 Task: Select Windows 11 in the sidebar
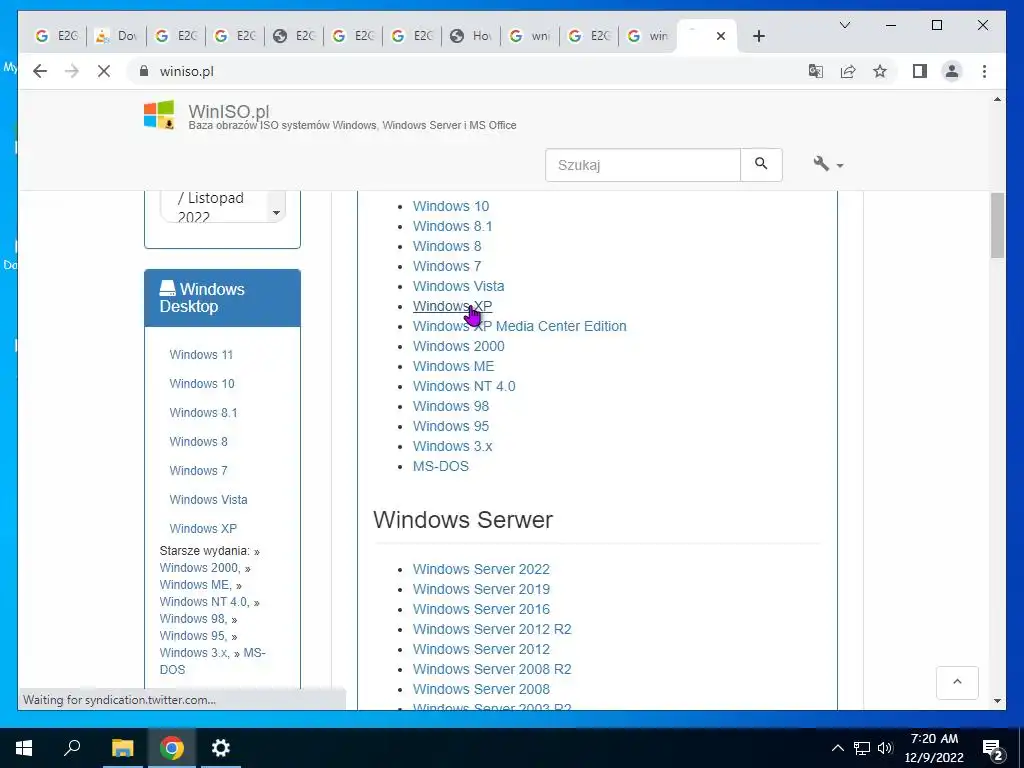coord(201,355)
